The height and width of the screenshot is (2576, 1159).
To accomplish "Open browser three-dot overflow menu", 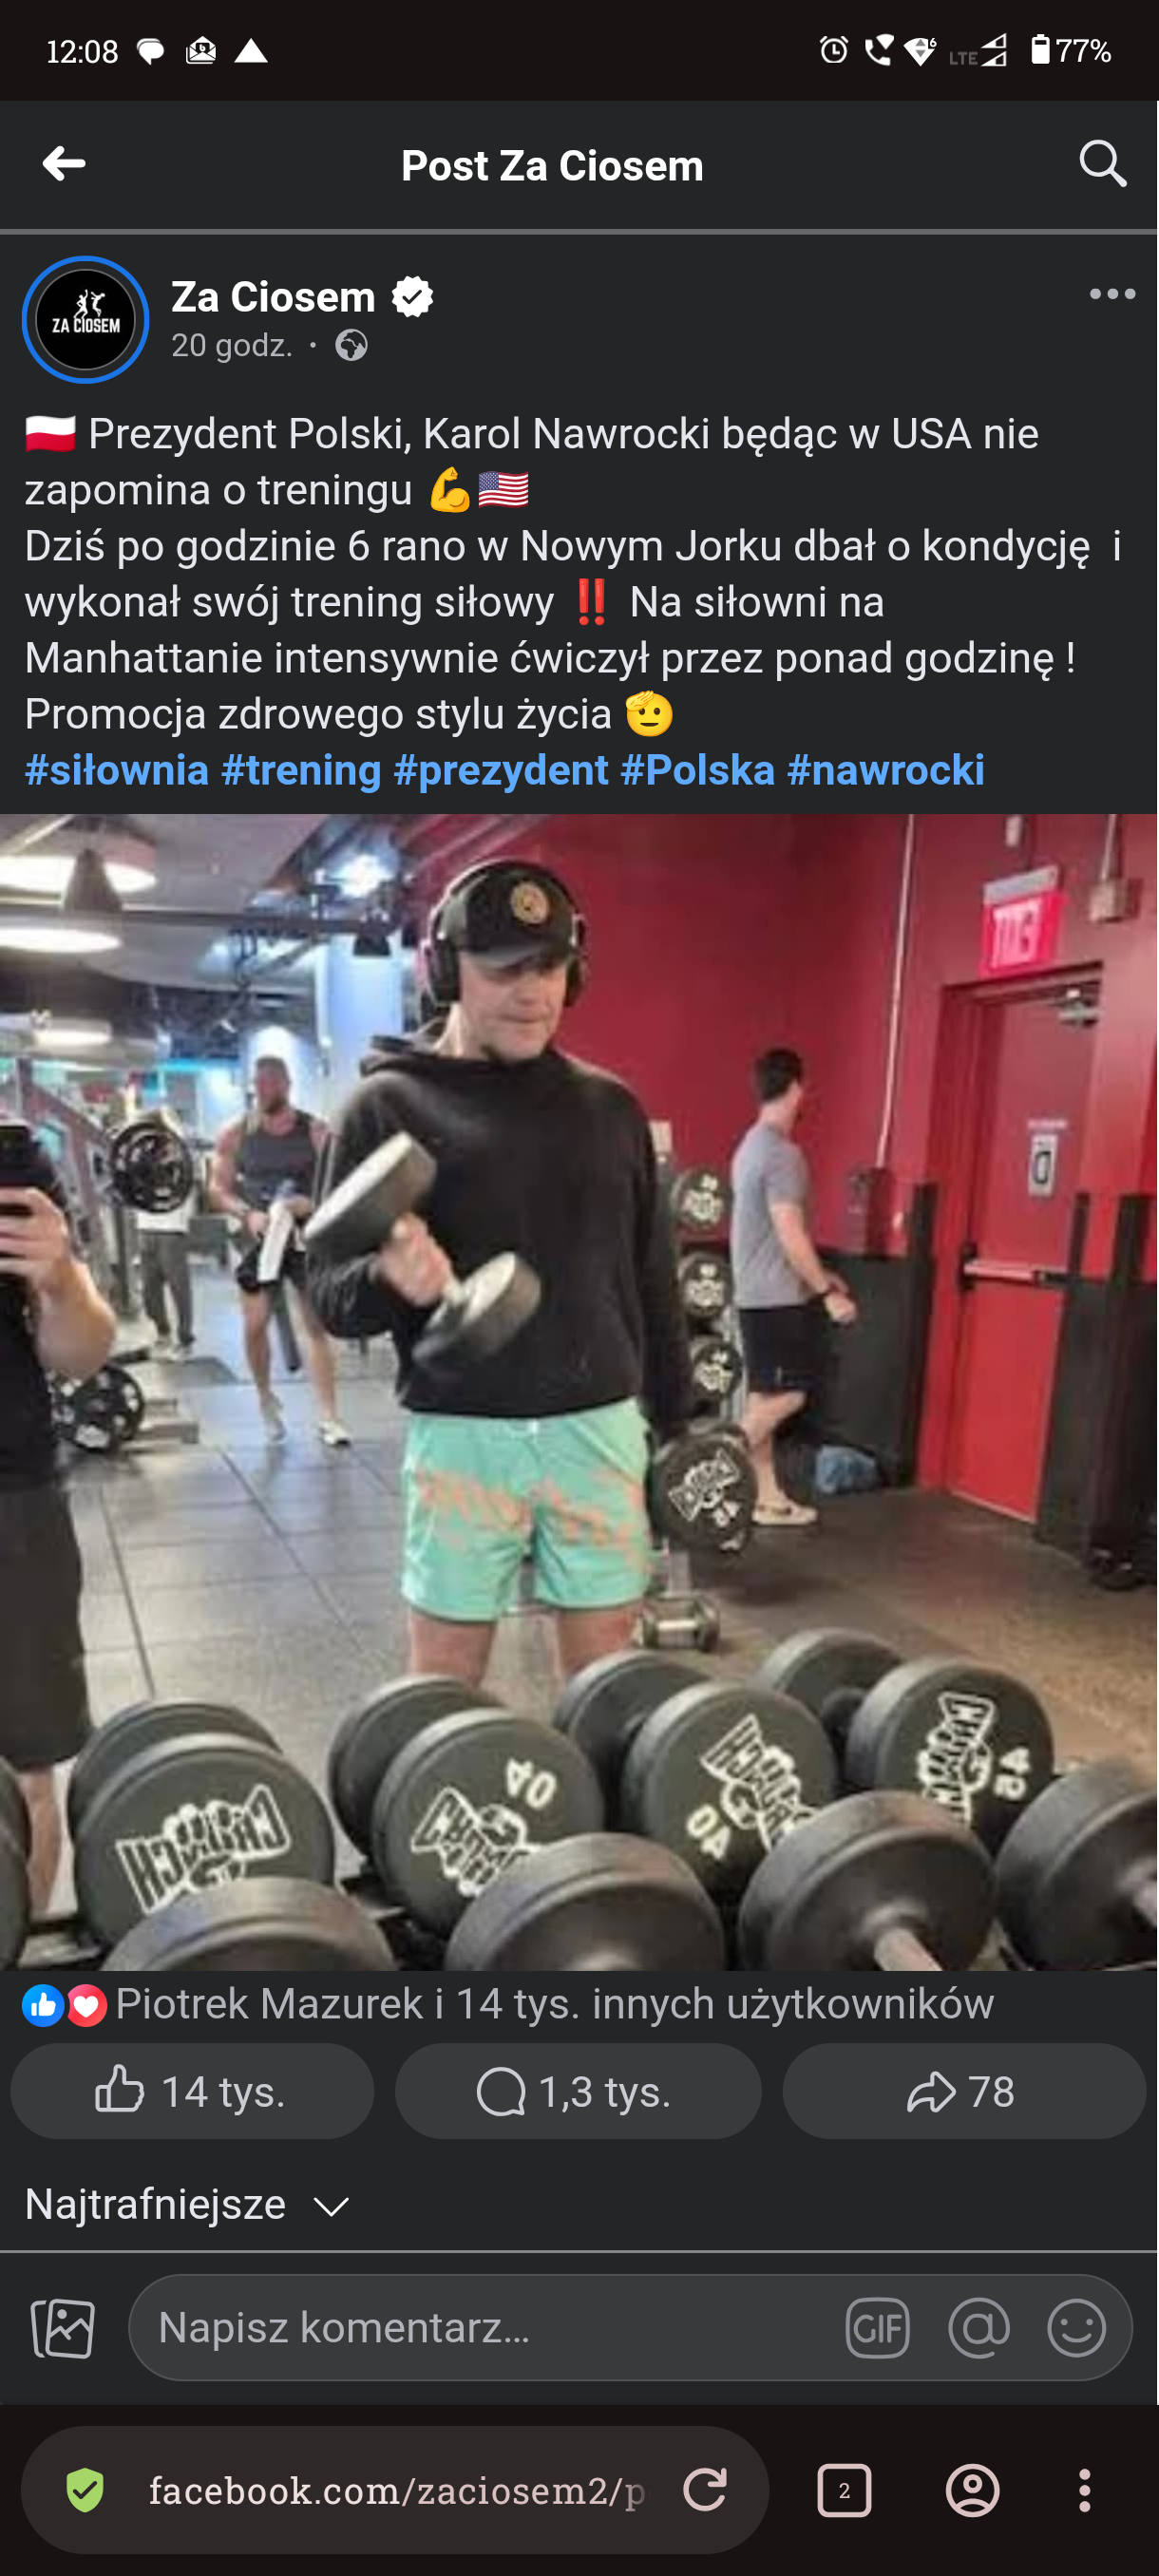I will [x=1084, y=2489].
